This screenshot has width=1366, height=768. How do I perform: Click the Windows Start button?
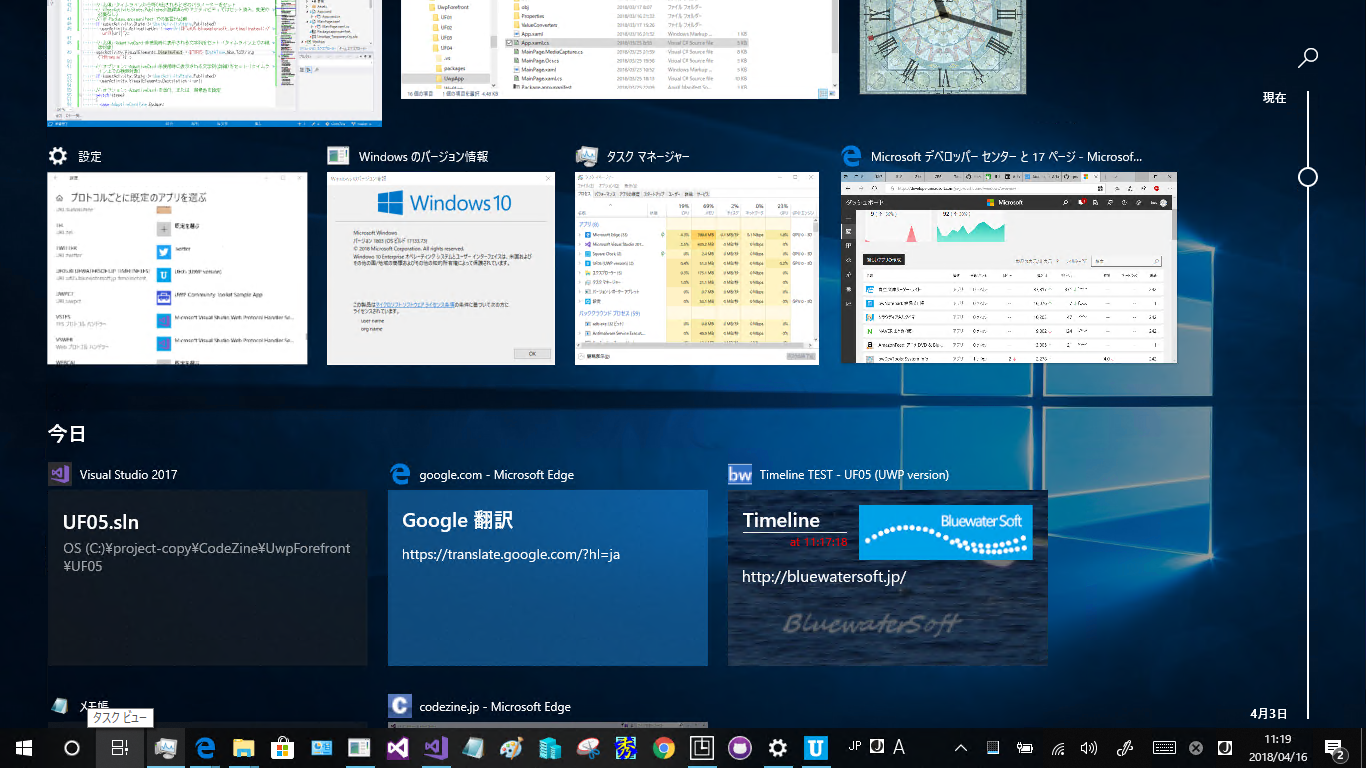23,748
